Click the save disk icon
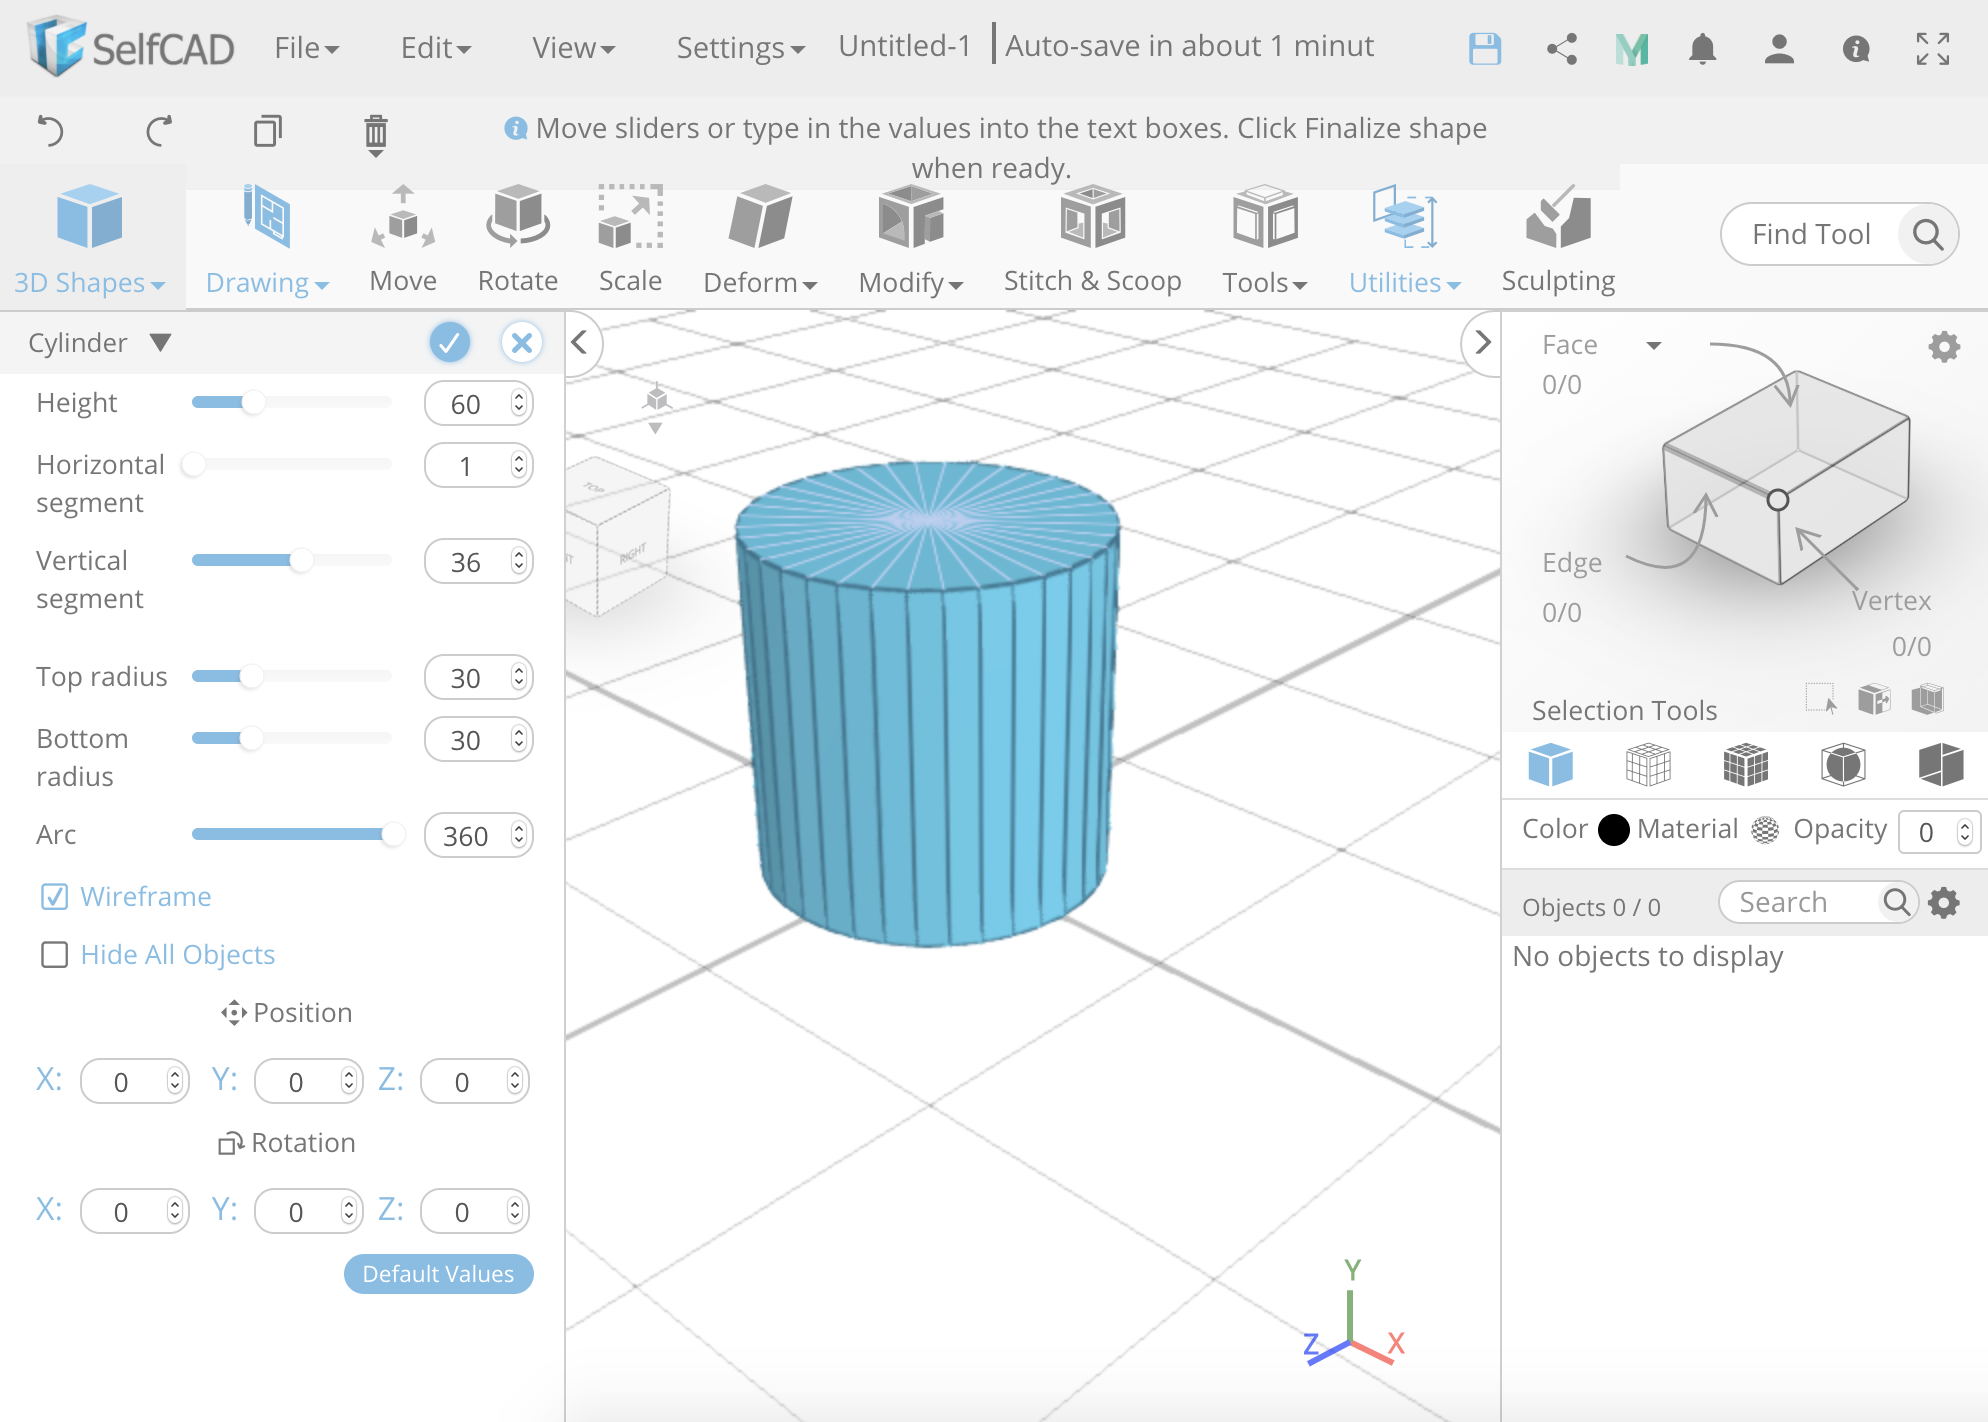Viewport: 1988px width, 1422px height. pyautogui.click(x=1485, y=48)
